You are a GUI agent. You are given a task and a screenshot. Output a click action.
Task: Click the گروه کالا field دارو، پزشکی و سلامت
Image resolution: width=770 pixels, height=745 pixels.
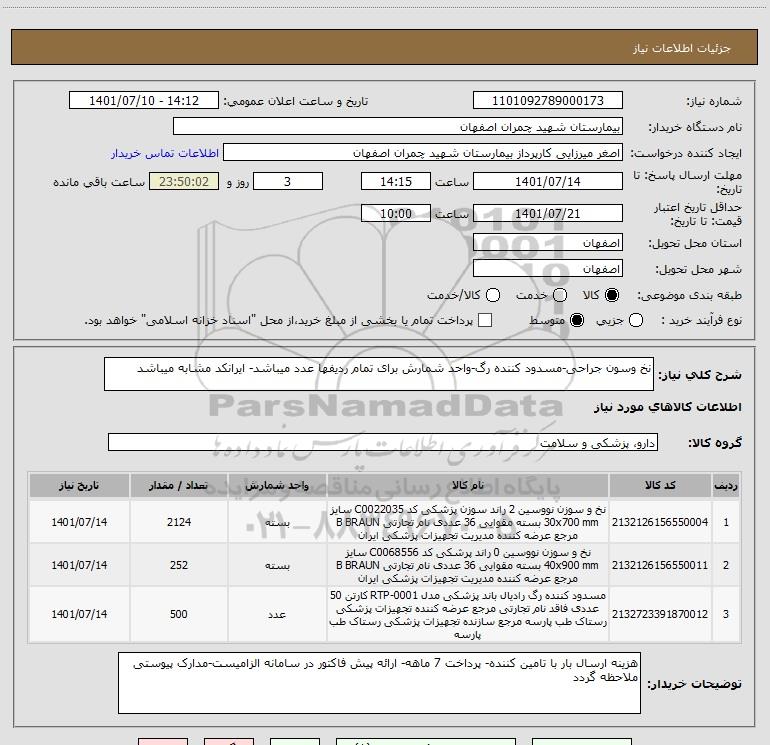point(383,442)
